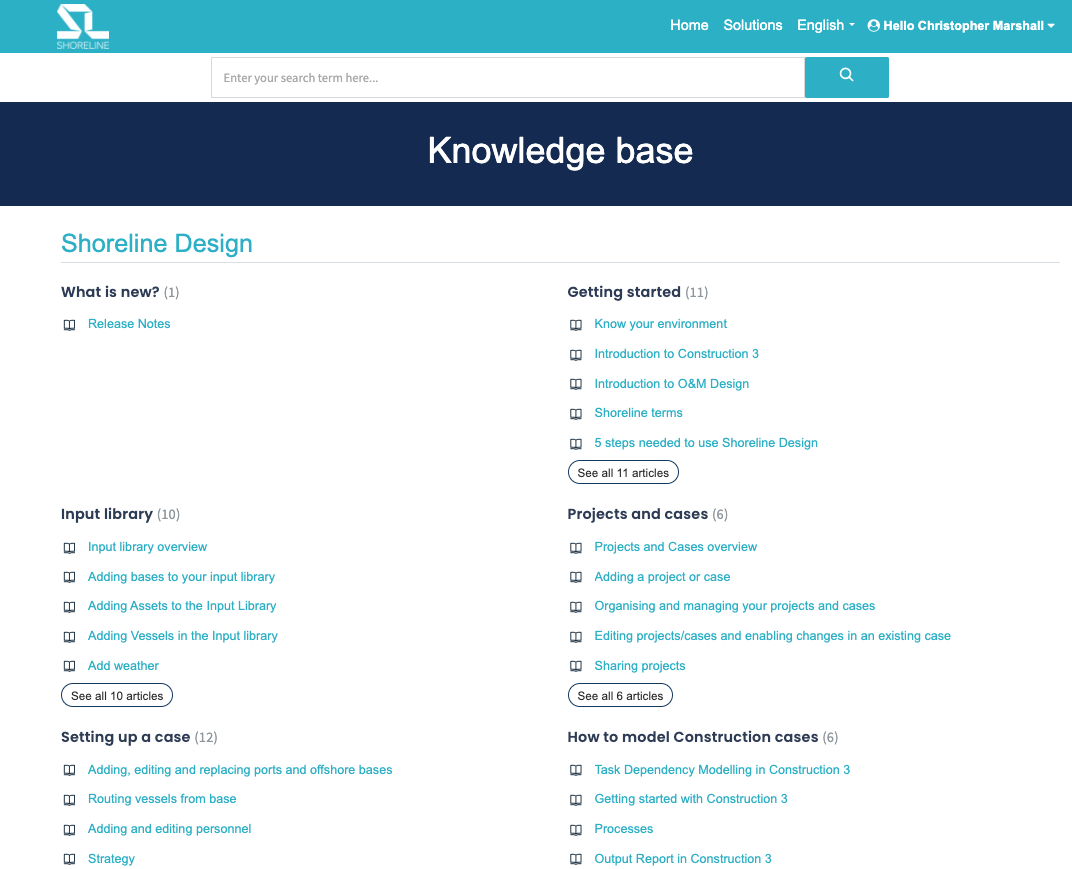This screenshot has width=1072, height=869.
Task: Open the Introduction to O&M Design article
Action: [x=671, y=384]
